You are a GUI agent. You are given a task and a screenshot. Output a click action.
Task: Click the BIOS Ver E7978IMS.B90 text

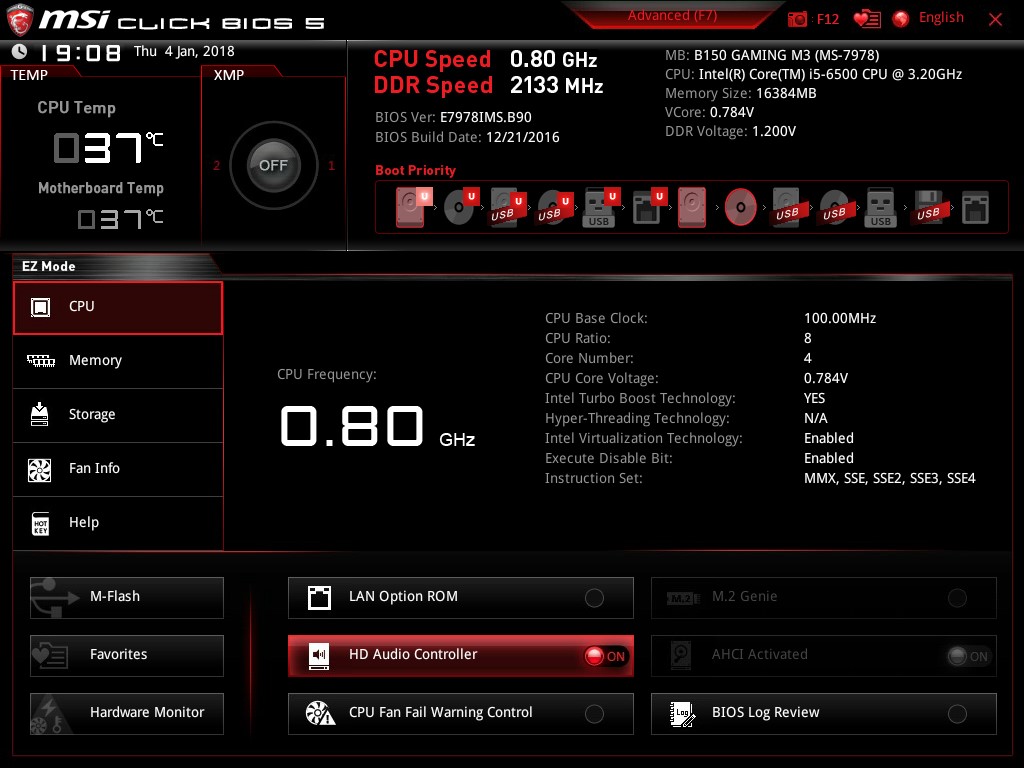coord(453,118)
